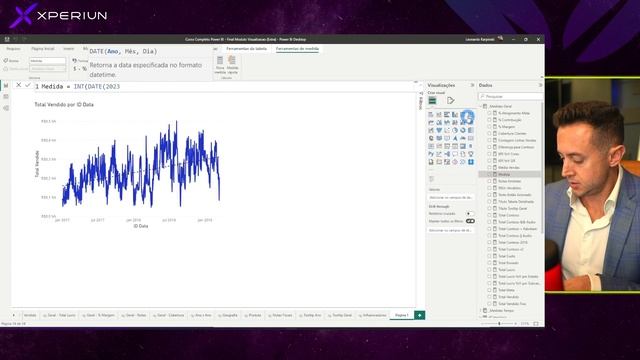Viewport: 640px width, 360px height.
Task: Add the Q&A visual
Action: 455,154
